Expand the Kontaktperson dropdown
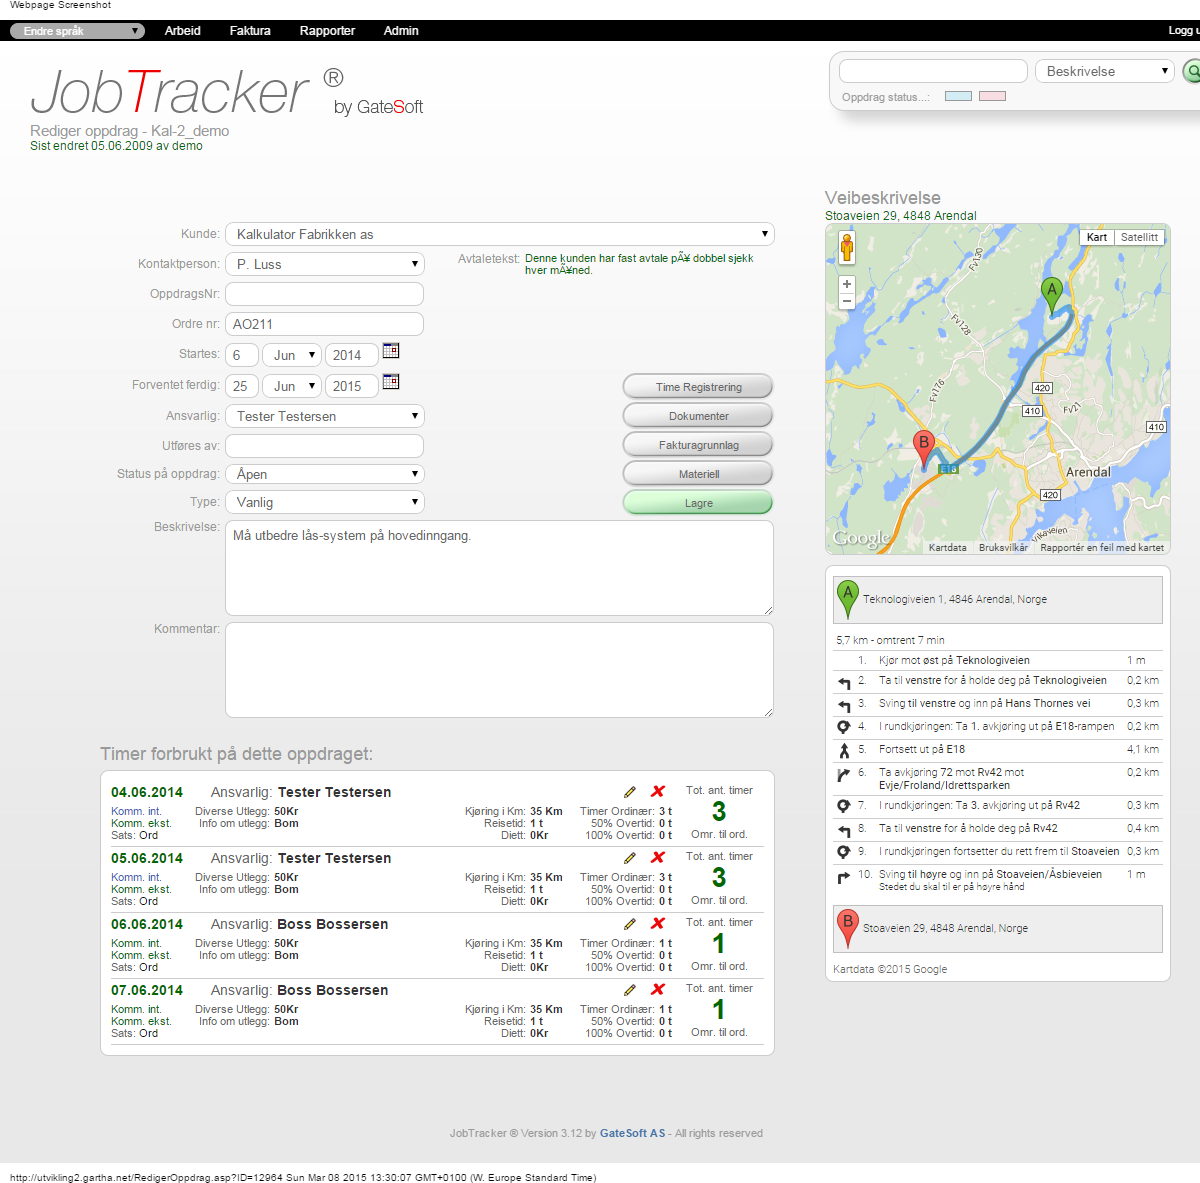Image resolution: width=1200 pixels, height=1183 pixels. pyautogui.click(x=325, y=264)
